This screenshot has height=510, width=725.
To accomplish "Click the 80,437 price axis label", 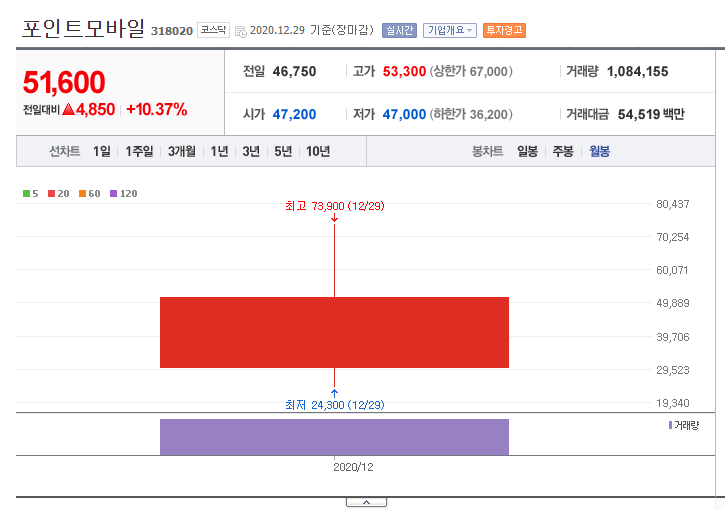I will coord(673,204).
